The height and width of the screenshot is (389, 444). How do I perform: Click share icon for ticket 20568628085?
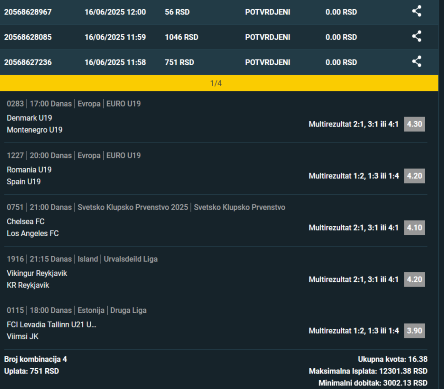coord(416,36)
